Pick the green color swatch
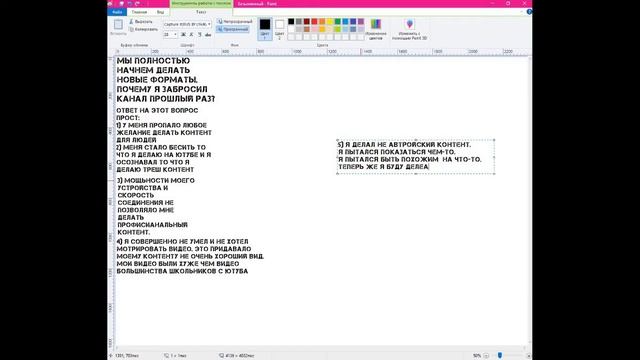The height and width of the screenshot is (360, 640). 338,21
